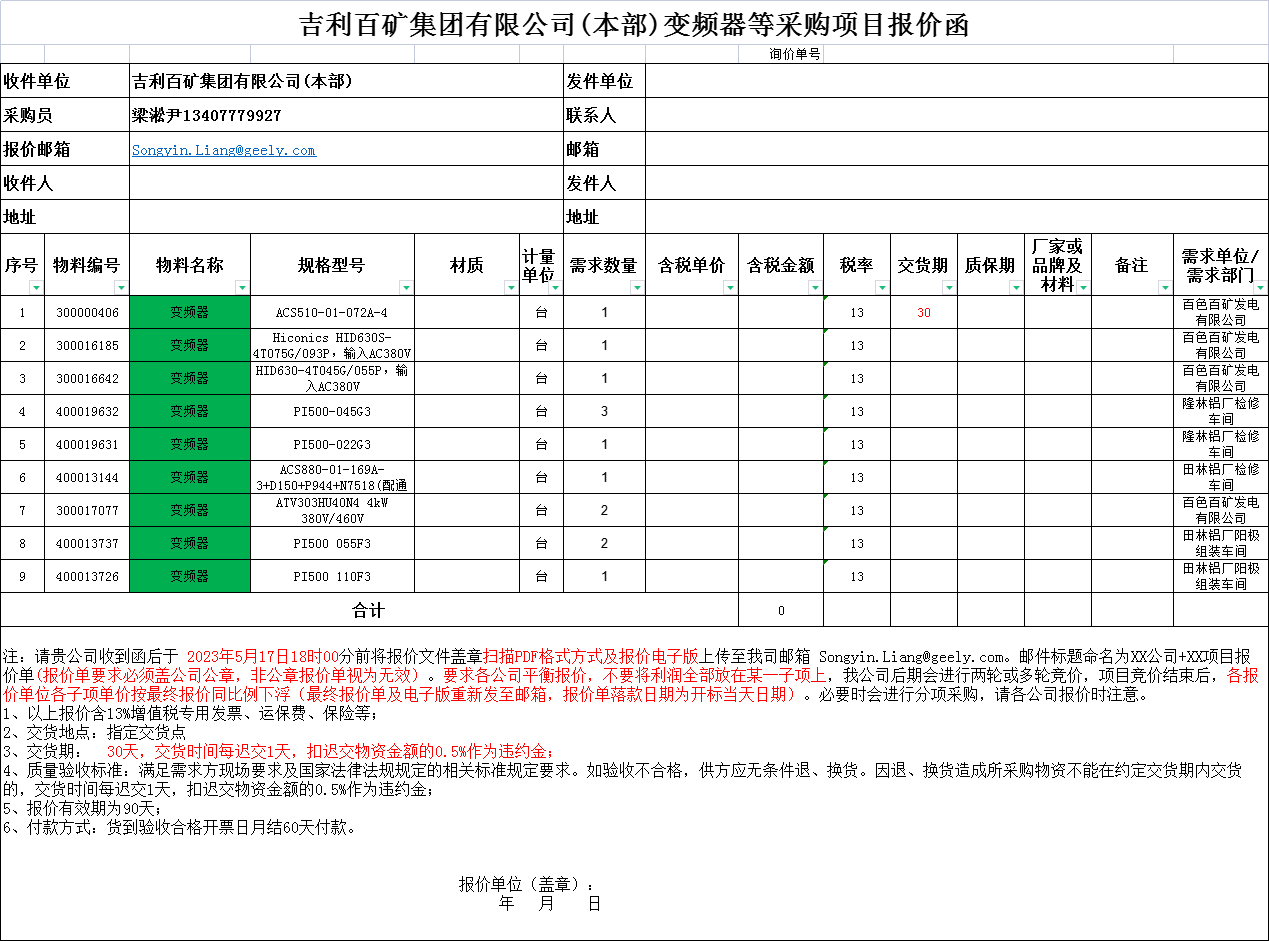Click the ACS880-01-169A model cell
The width and height of the screenshot is (1269, 941).
pyautogui.click(x=332, y=477)
